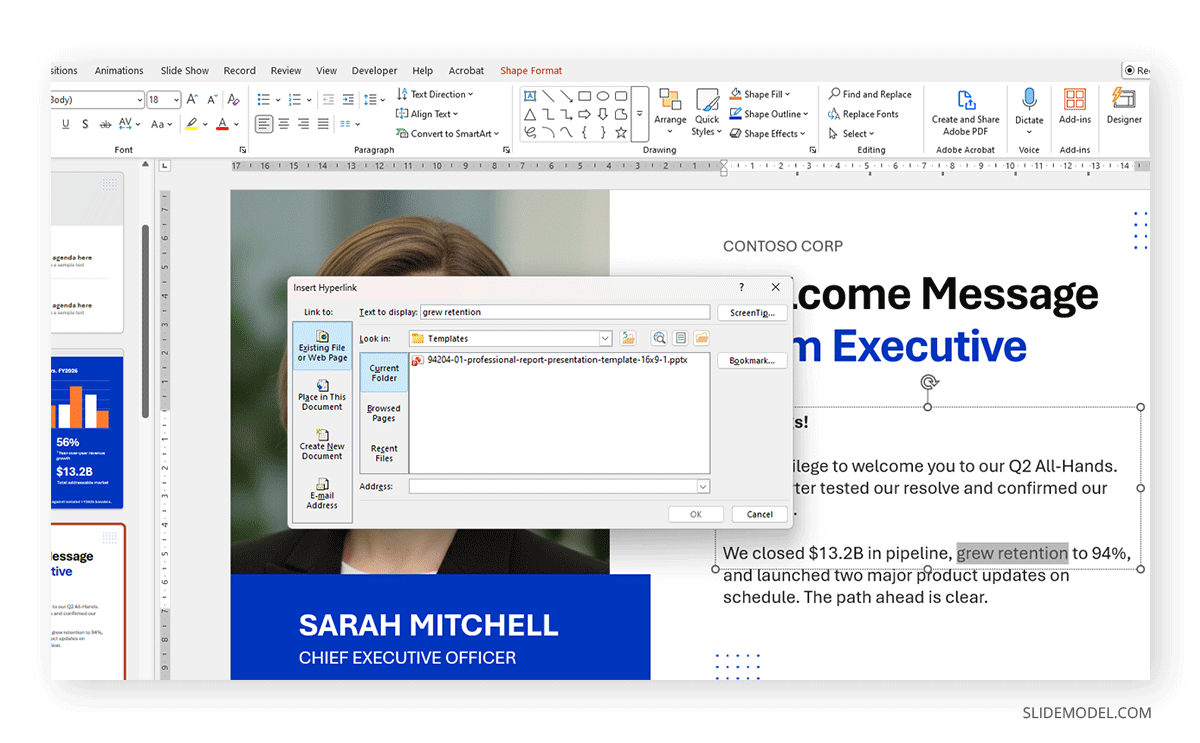
Task: Go up one folder in Look in
Action: tap(628, 338)
